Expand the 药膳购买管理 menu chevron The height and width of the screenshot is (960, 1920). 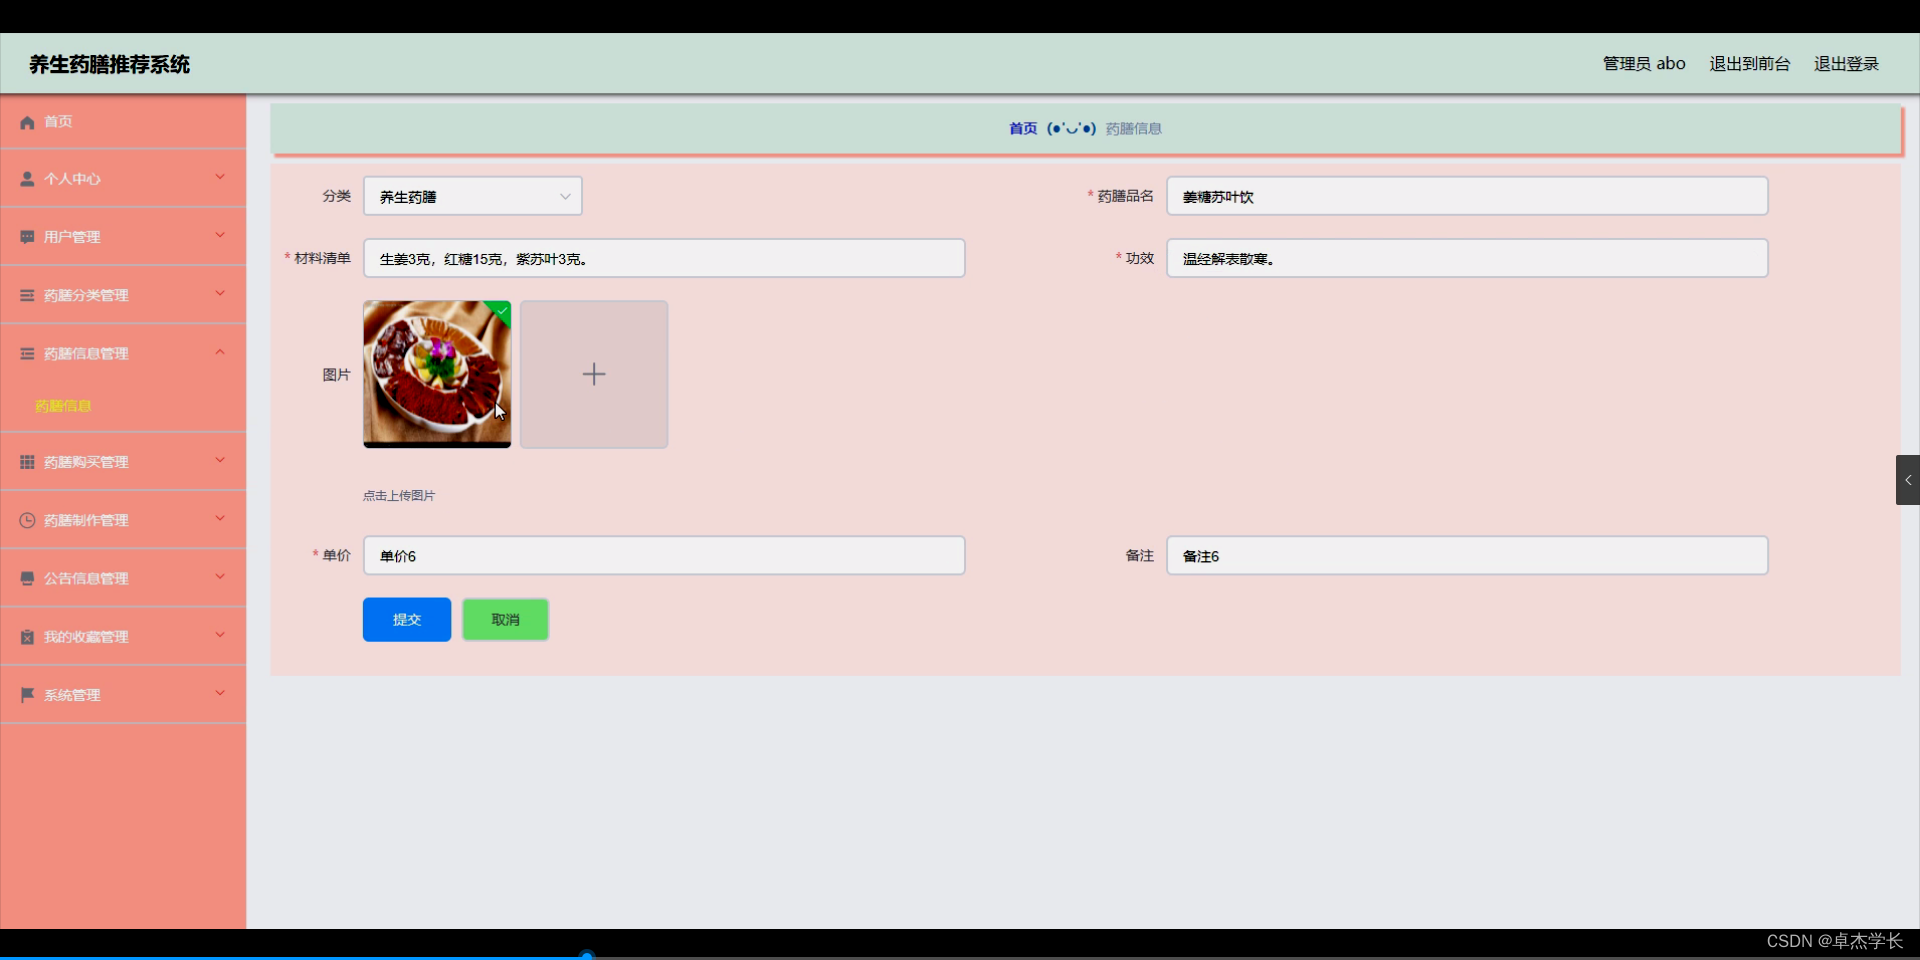[220, 460]
